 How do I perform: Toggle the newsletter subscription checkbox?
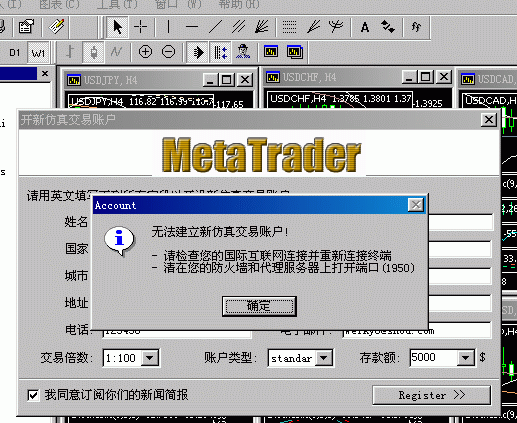pyautogui.click(x=33, y=395)
